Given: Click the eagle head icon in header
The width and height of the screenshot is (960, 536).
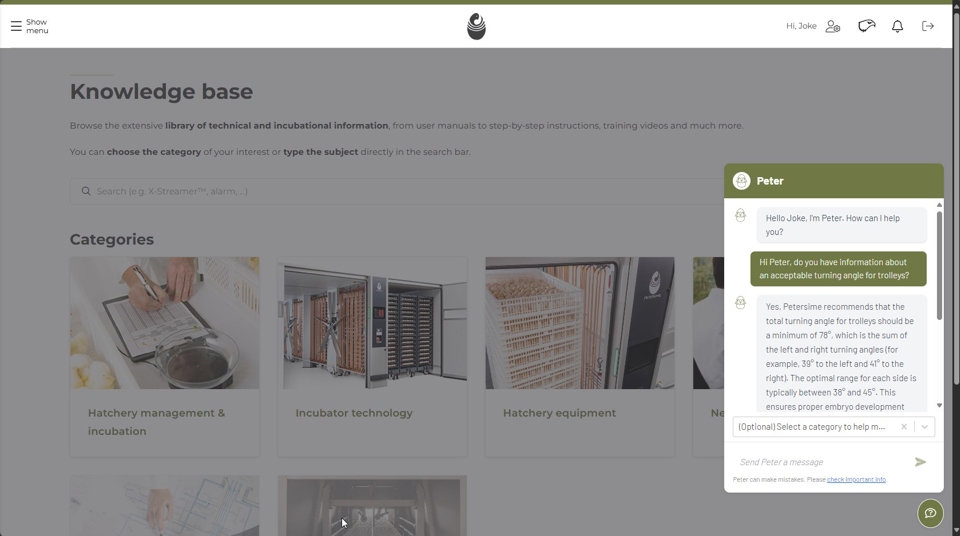Looking at the screenshot, I should [866, 26].
